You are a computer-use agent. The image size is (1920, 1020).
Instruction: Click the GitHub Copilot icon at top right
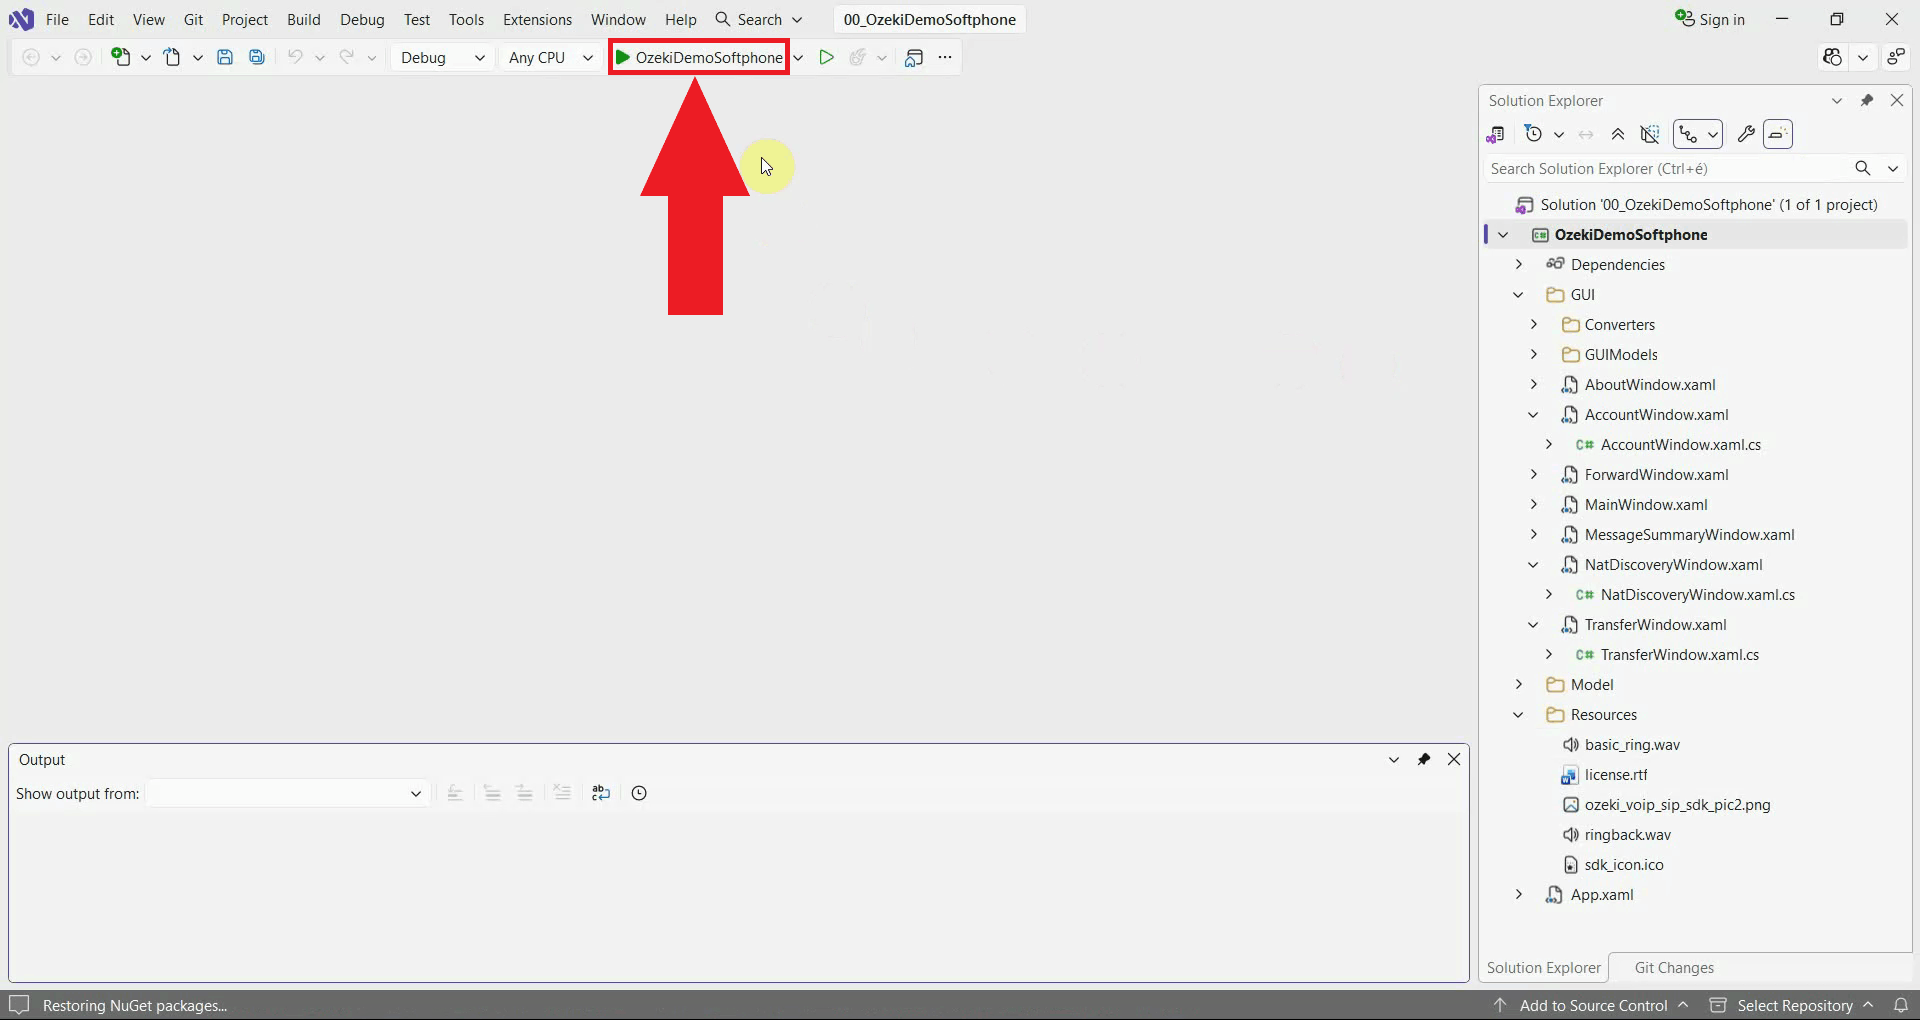point(1832,57)
